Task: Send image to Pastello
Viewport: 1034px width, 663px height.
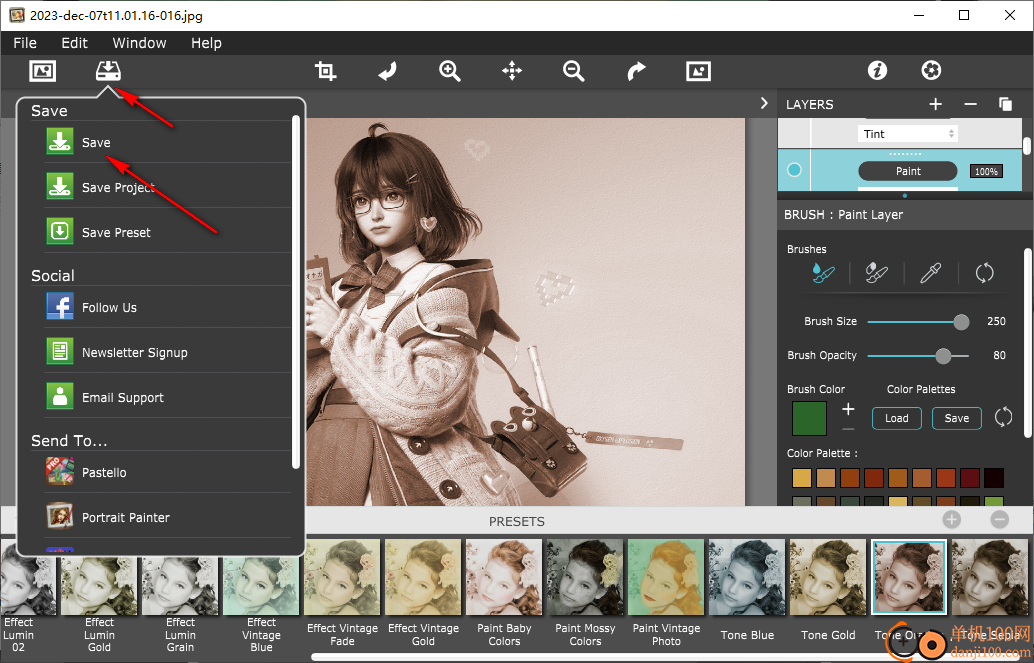Action: (167, 472)
